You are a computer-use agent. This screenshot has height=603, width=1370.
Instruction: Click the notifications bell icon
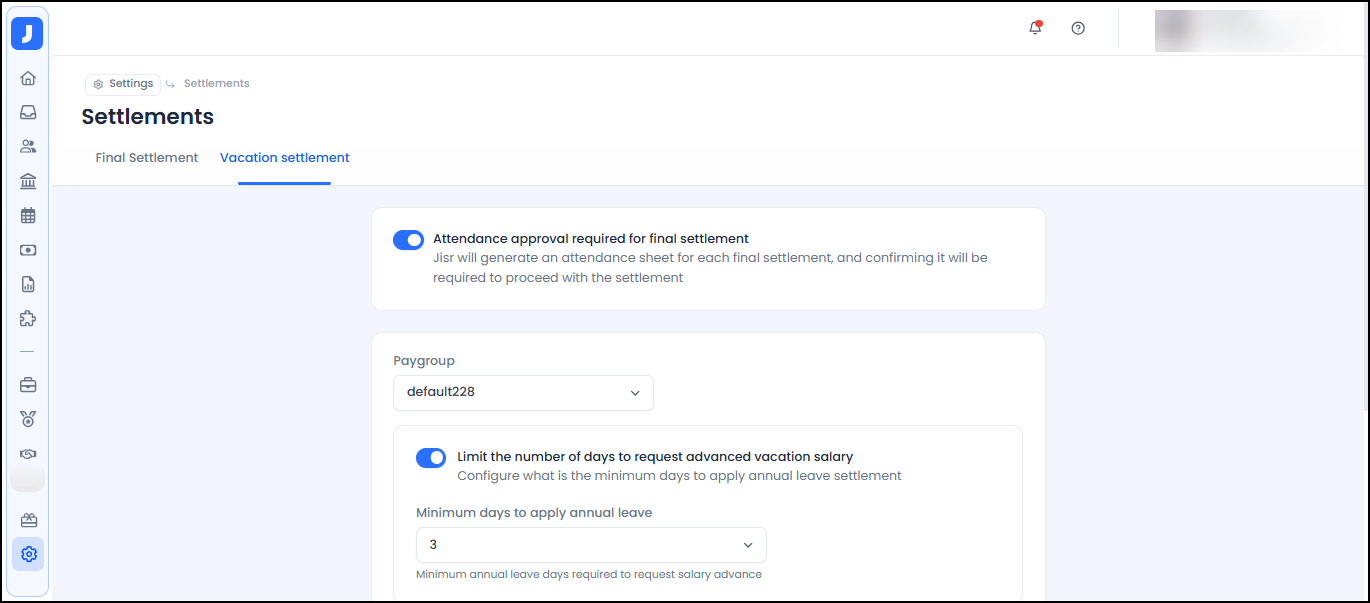(1035, 28)
